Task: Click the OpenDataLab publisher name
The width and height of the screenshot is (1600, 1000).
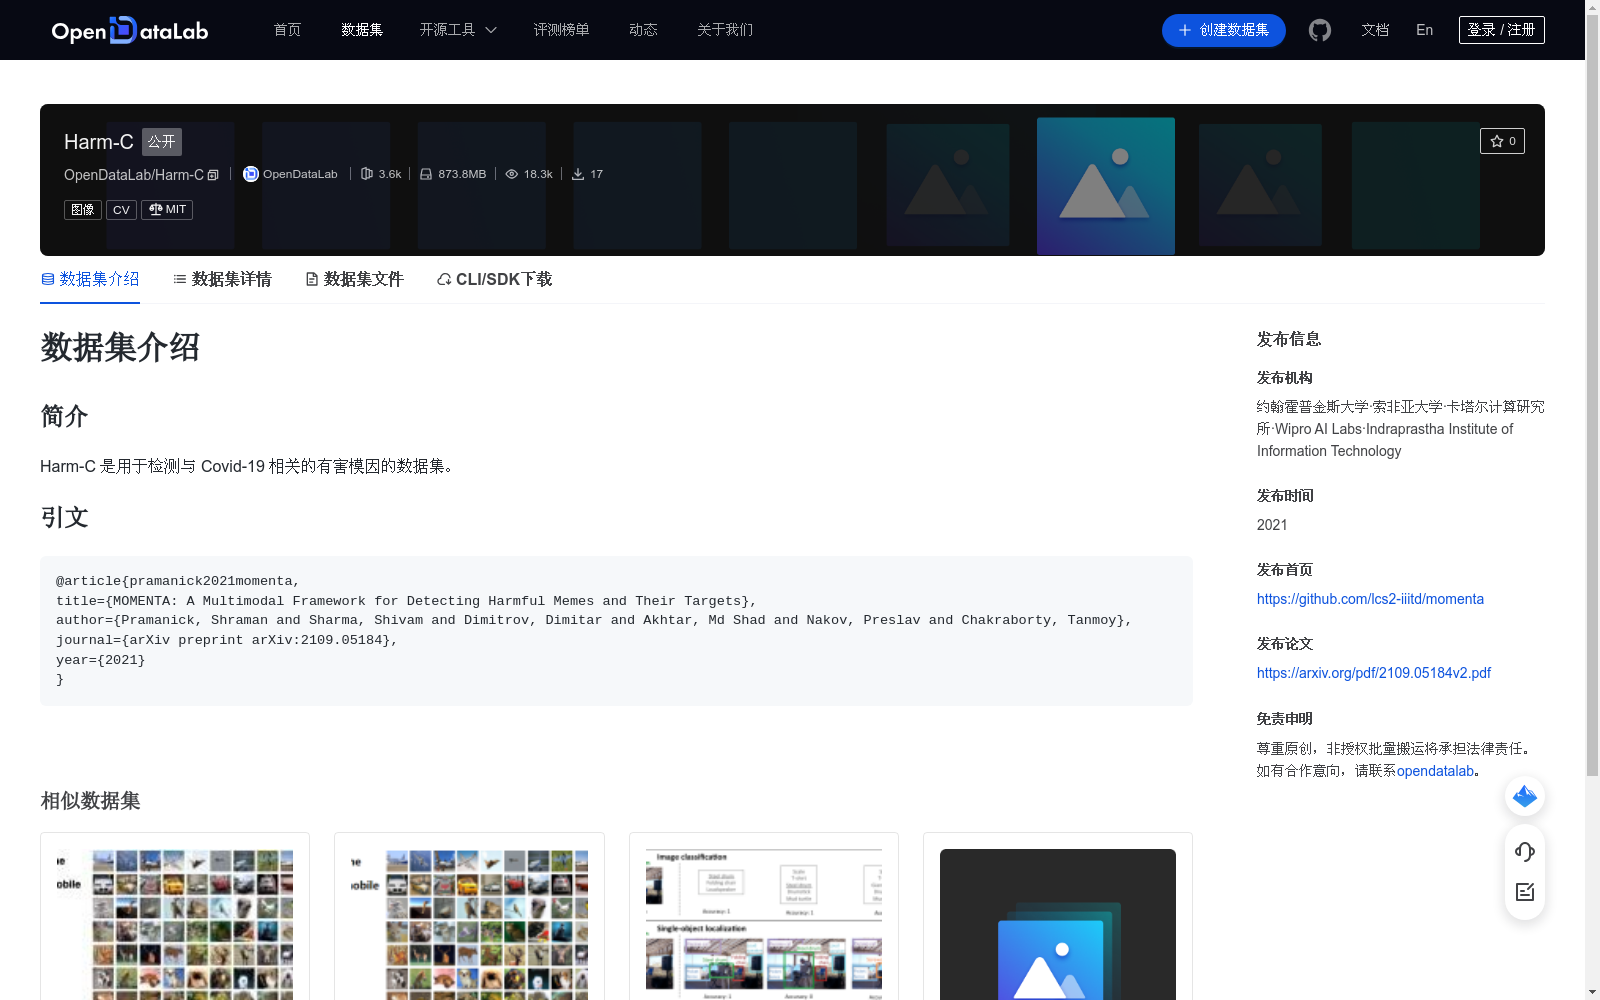Action: tap(300, 174)
